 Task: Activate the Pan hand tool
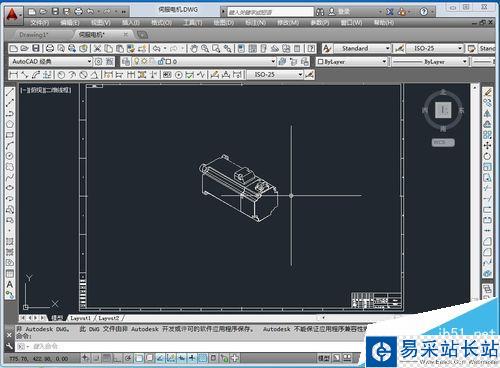click(194, 49)
